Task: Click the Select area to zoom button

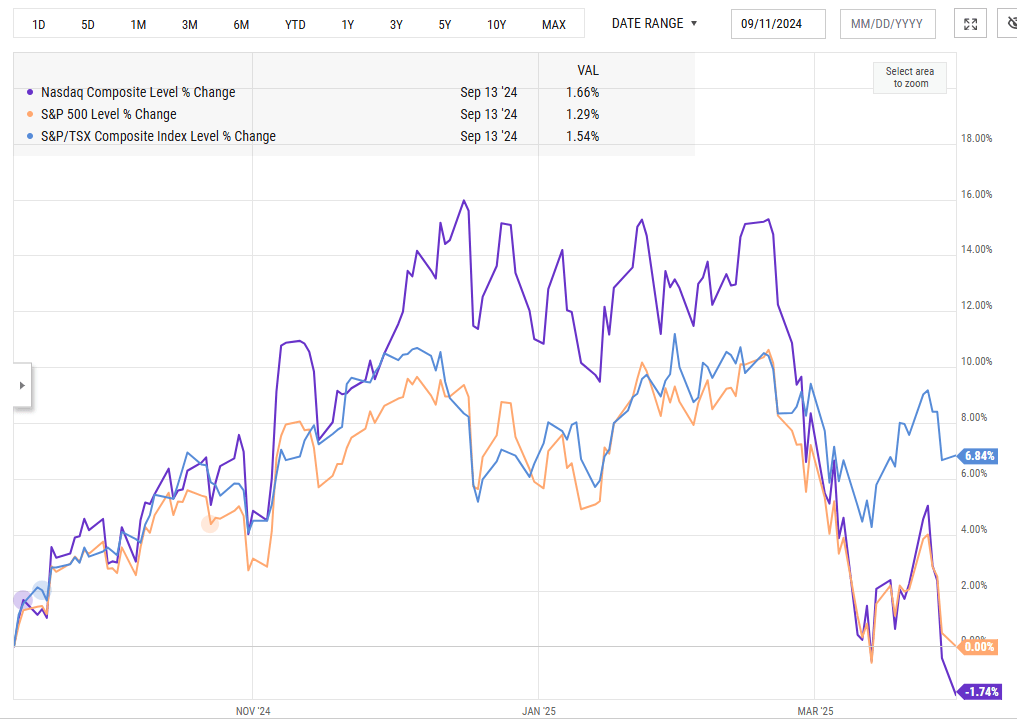Action: [909, 78]
